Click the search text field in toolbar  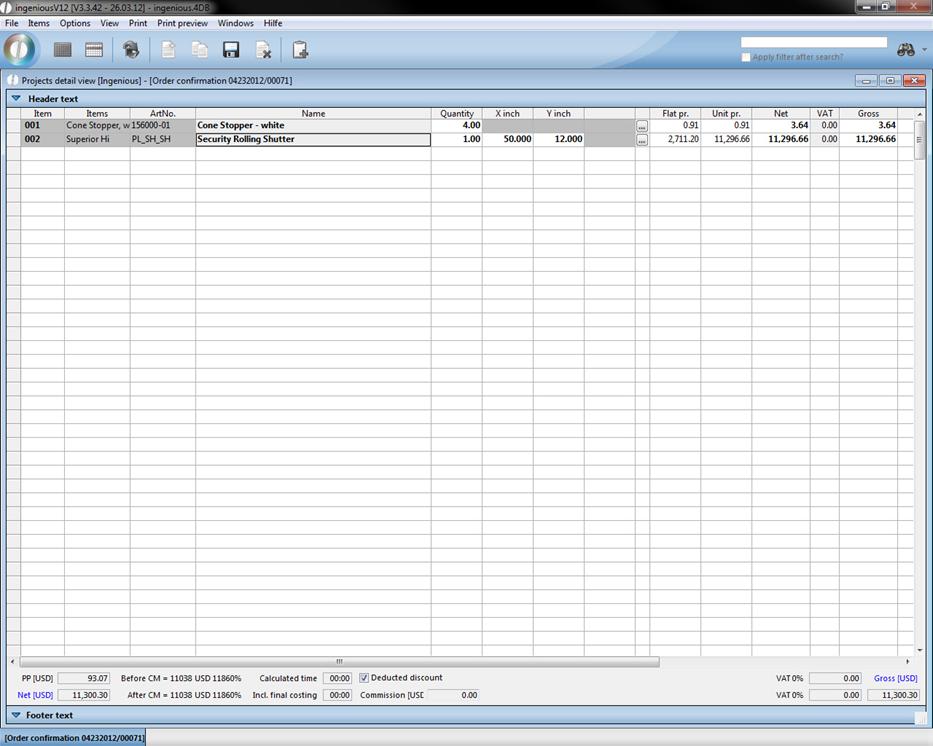tap(813, 43)
